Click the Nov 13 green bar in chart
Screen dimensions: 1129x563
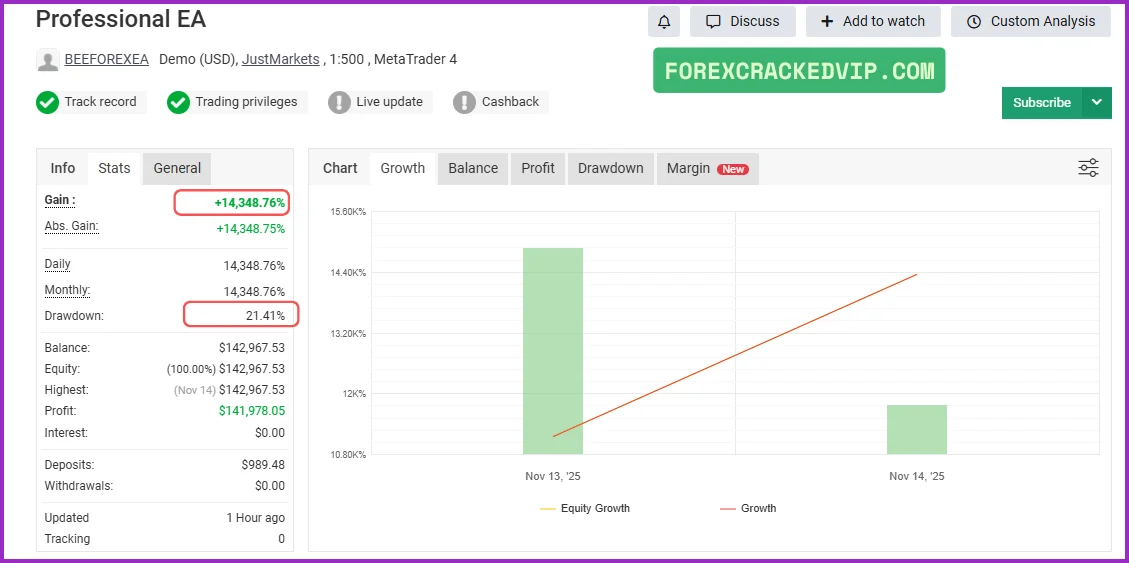tap(552, 350)
